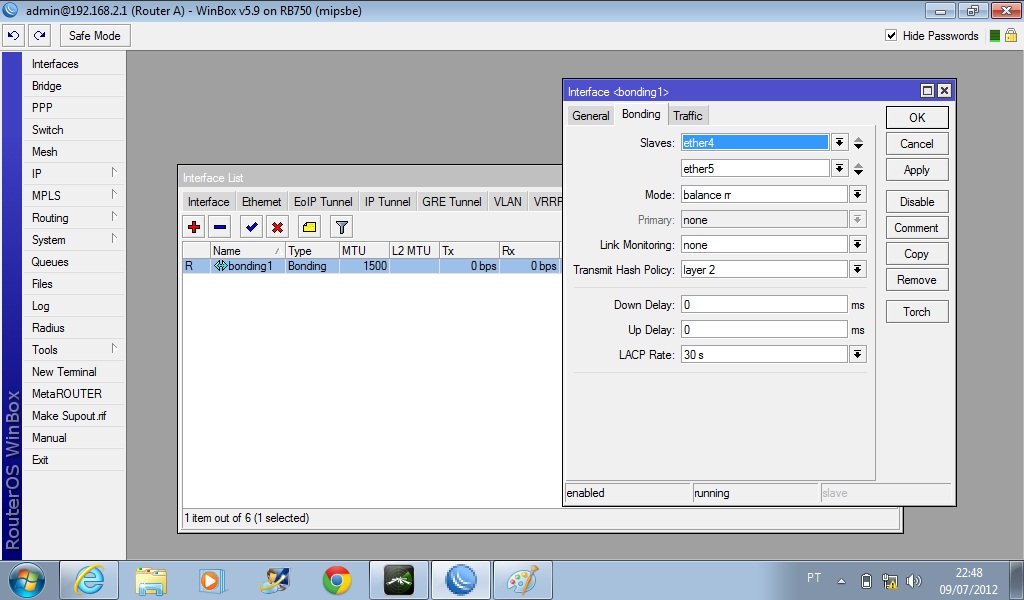Toggle Safe Mode
1024x600 pixels.
pyautogui.click(x=94, y=36)
